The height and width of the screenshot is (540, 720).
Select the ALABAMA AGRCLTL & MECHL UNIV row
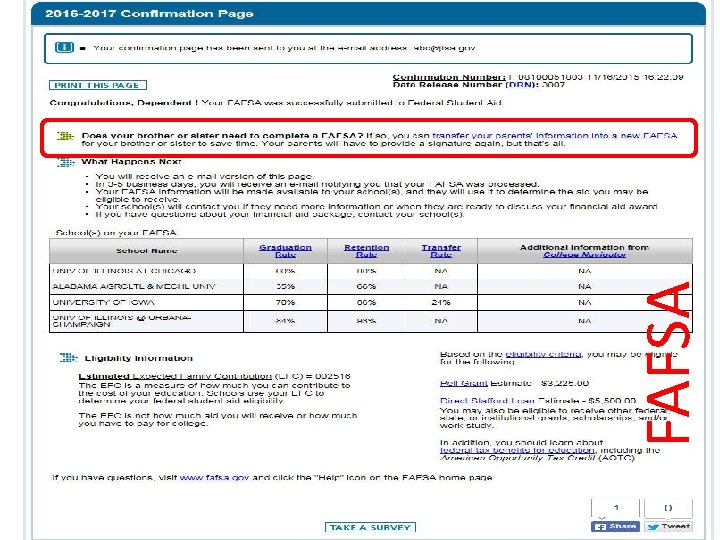pos(371,287)
